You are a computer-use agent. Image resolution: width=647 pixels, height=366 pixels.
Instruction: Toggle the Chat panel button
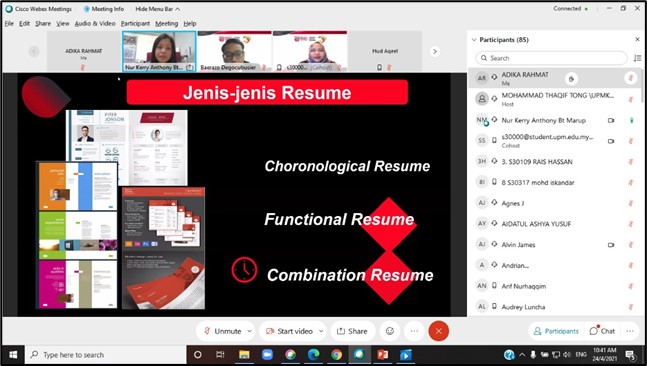pyautogui.click(x=602, y=331)
